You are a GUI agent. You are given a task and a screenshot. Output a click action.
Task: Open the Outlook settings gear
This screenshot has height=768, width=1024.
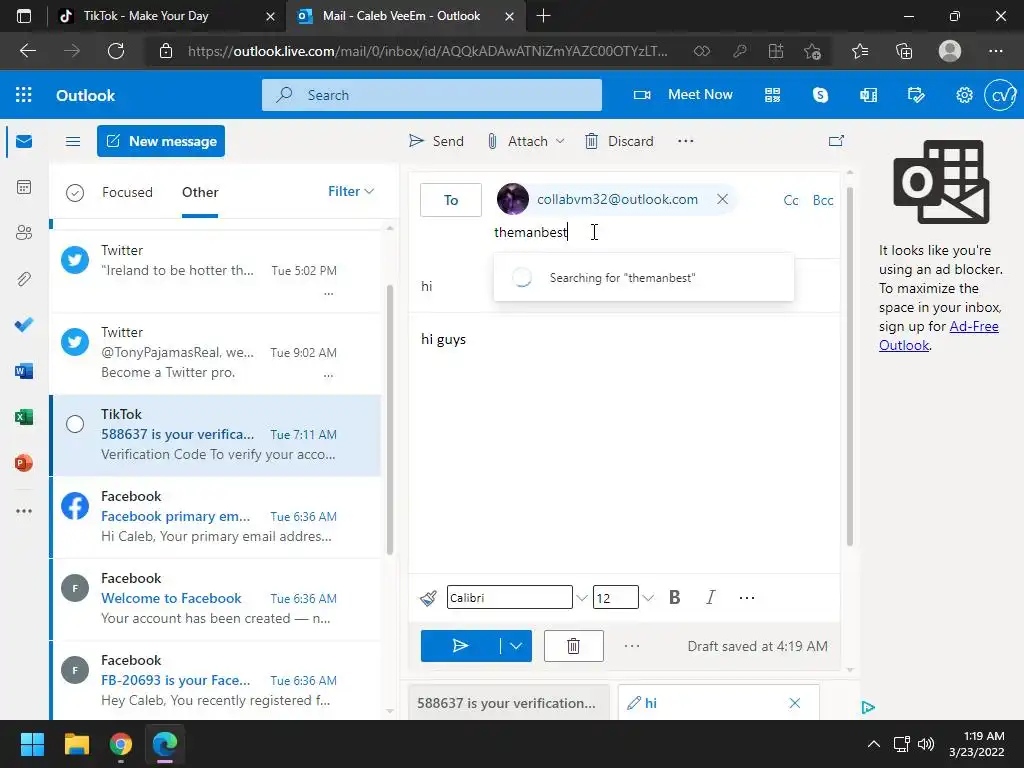click(964, 95)
